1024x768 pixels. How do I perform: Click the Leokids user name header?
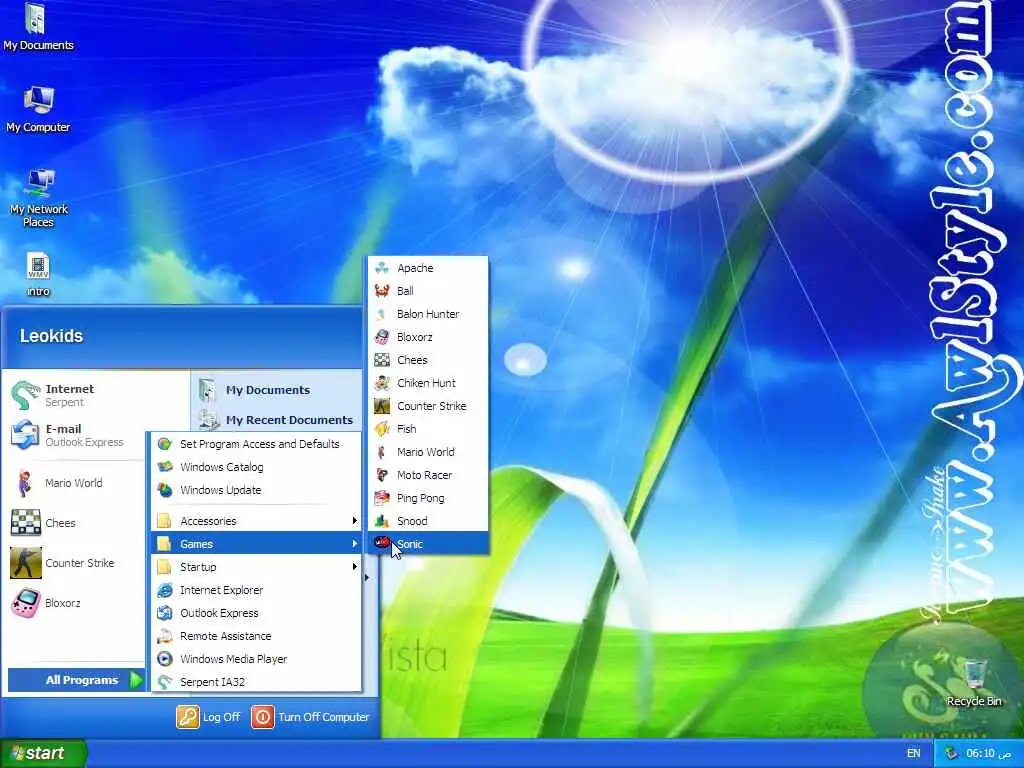pos(51,336)
